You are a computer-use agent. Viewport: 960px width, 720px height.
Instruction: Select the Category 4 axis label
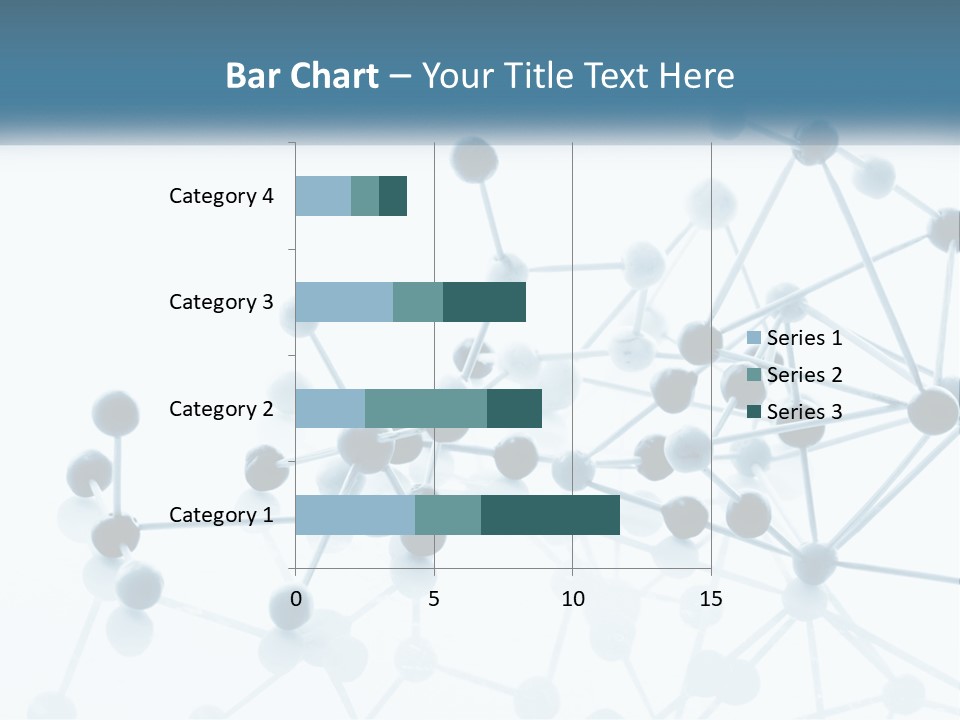coord(221,196)
